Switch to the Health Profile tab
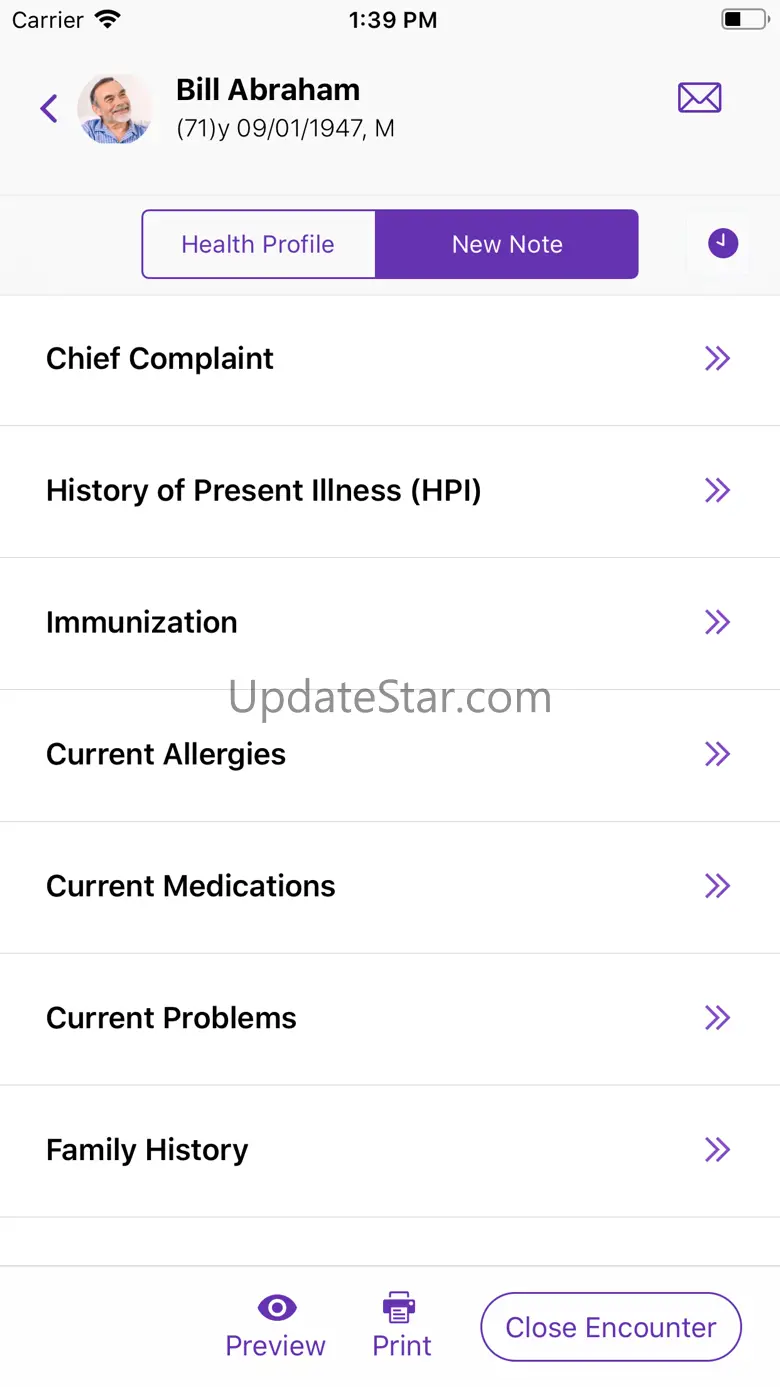This screenshot has width=780, height=1387. point(258,244)
